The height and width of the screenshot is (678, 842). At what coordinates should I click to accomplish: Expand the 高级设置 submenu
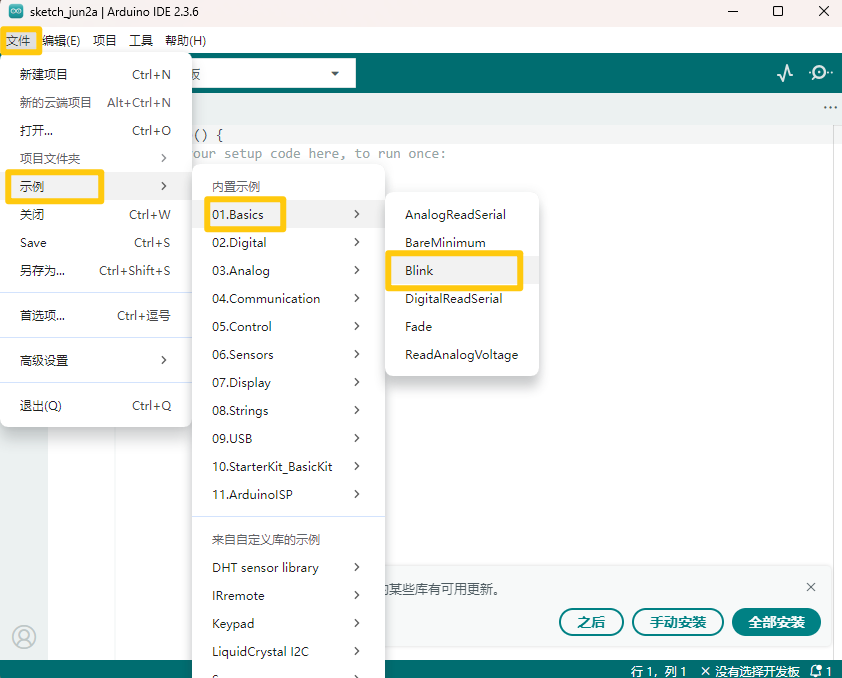coord(96,361)
